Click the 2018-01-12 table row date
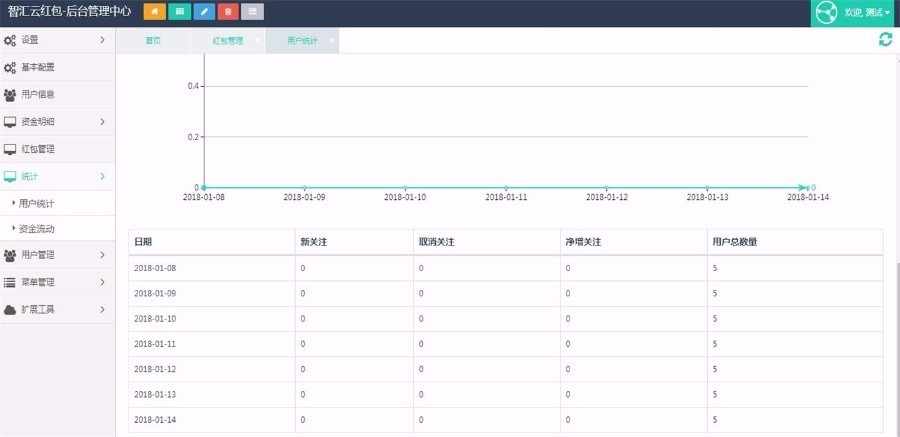The image size is (900, 437). click(x=155, y=369)
